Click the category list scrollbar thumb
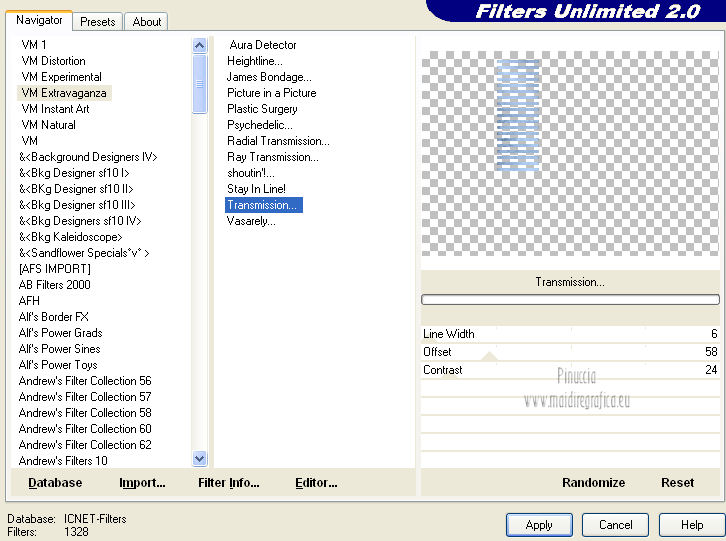This screenshot has width=726, height=541. (x=200, y=84)
